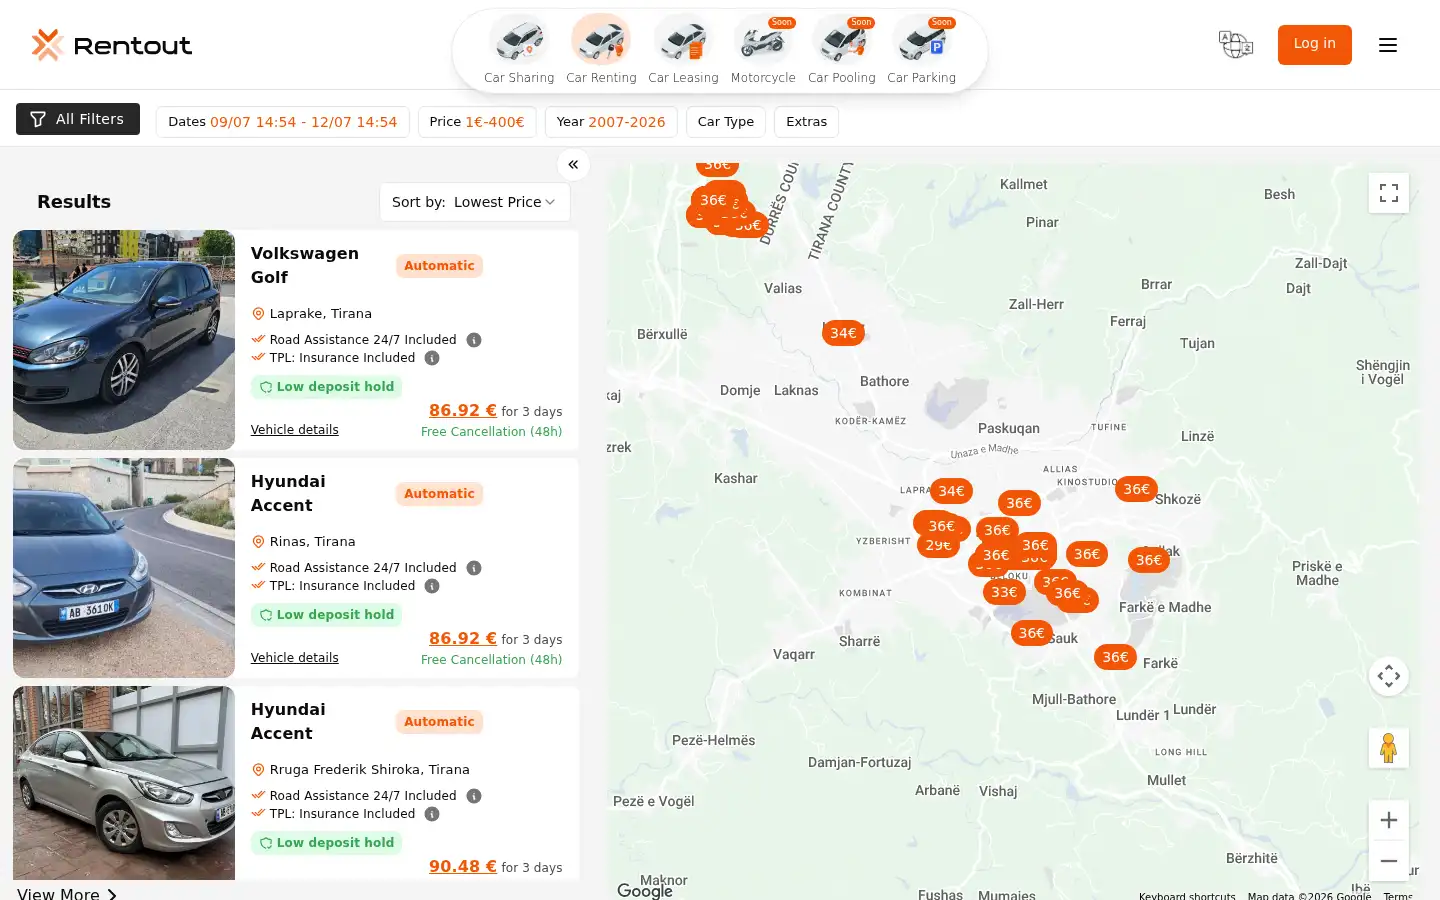1440x900 pixels.
Task: Show Road Assistance info for Rinas Hyundai Accent
Action: click(474, 568)
